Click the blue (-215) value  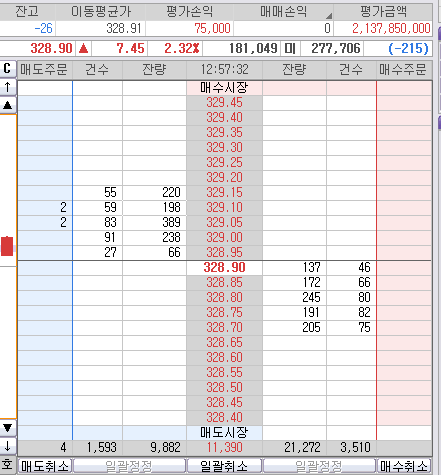(x=408, y=49)
